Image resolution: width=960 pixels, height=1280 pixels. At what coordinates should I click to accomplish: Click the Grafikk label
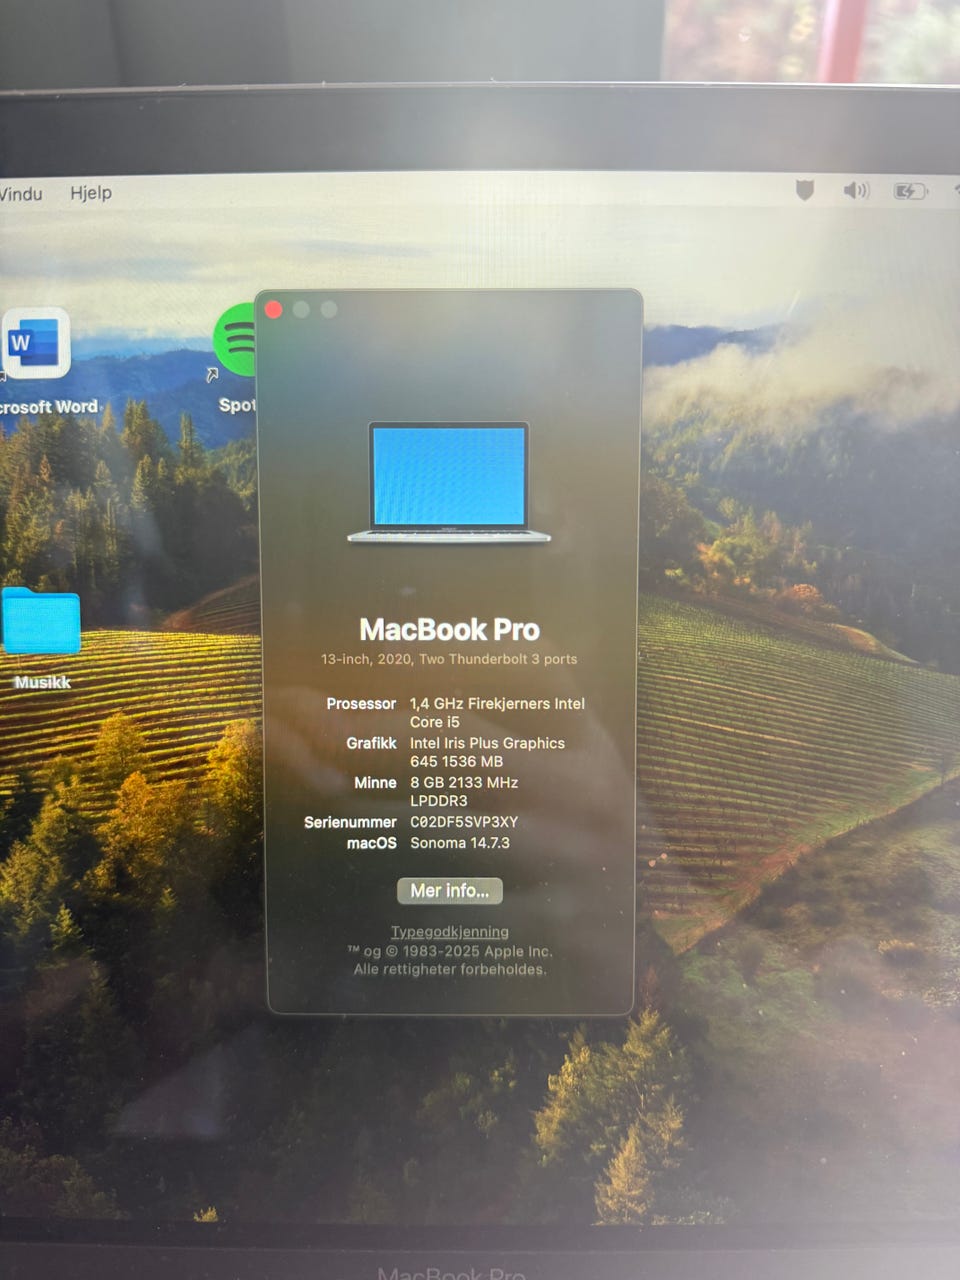(371, 743)
